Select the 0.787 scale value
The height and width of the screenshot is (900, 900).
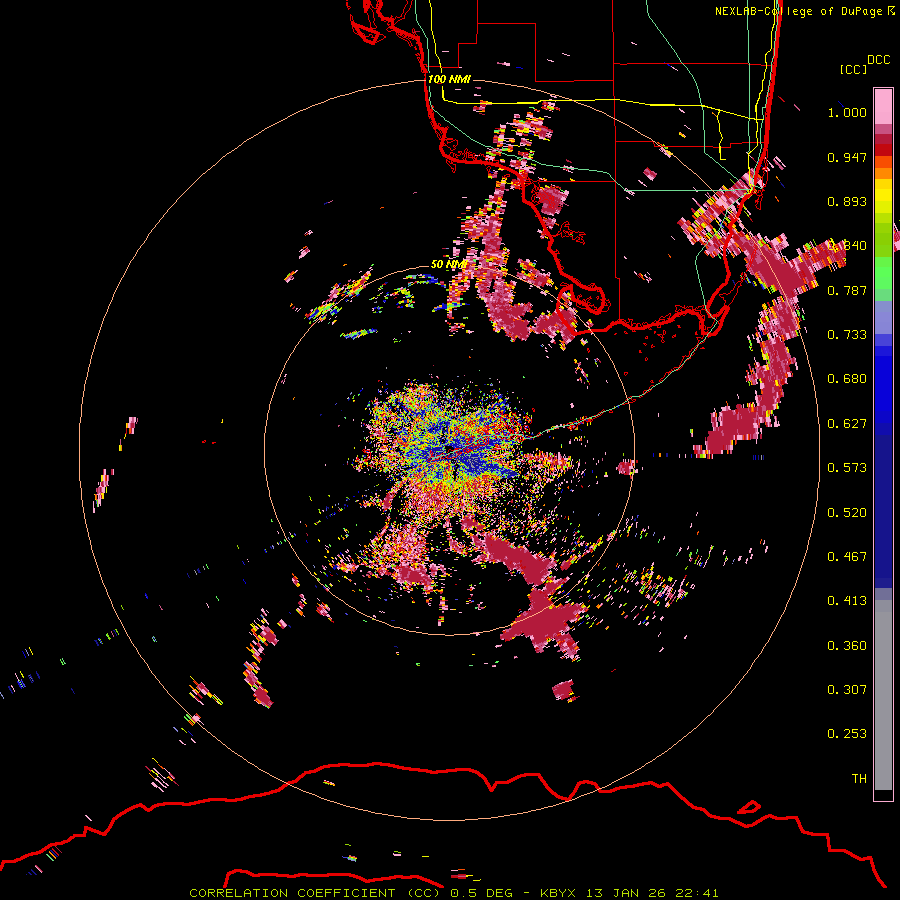(x=847, y=290)
